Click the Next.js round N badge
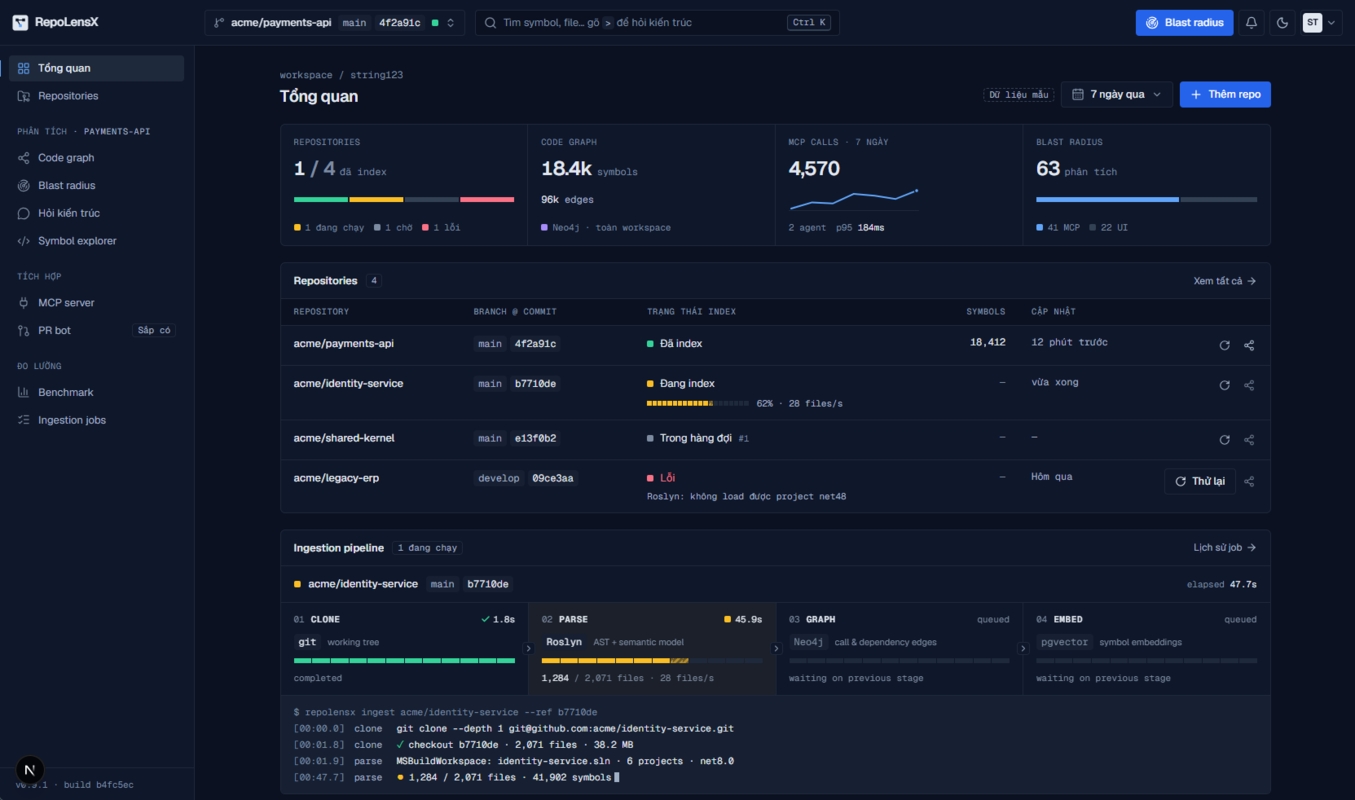 30,770
